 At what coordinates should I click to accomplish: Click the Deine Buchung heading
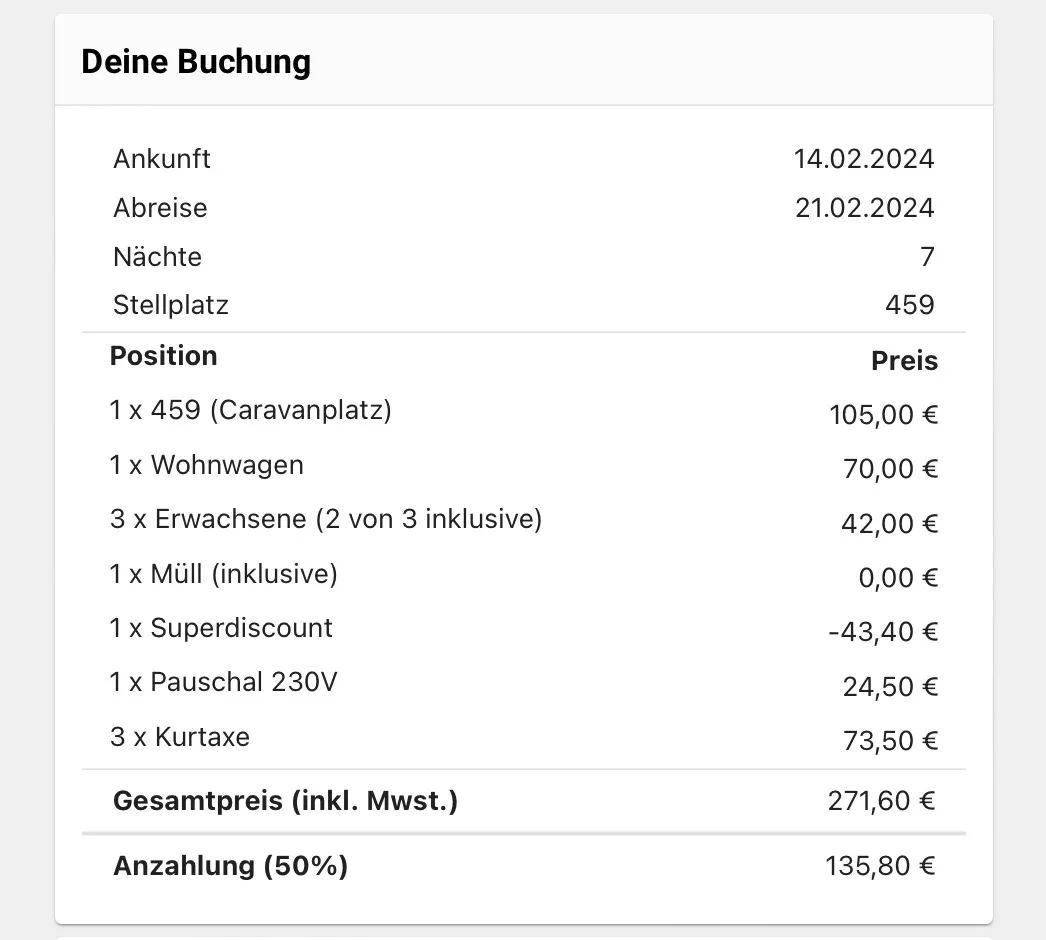(195, 62)
